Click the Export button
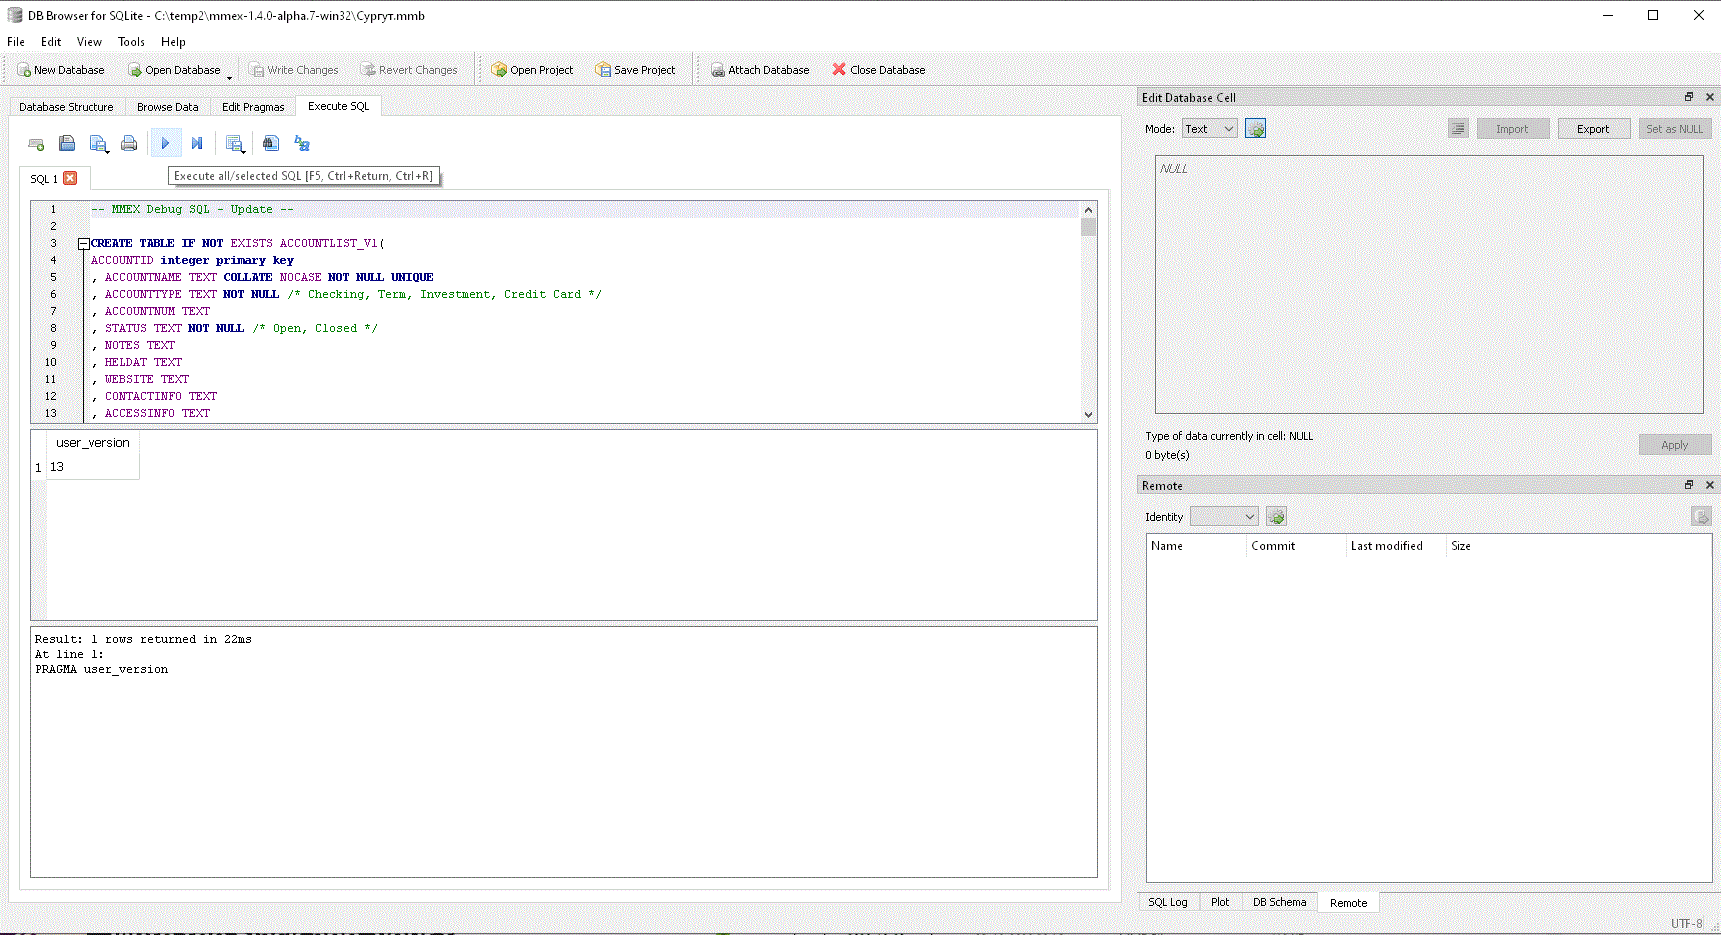The height and width of the screenshot is (935, 1721). click(x=1592, y=129)
